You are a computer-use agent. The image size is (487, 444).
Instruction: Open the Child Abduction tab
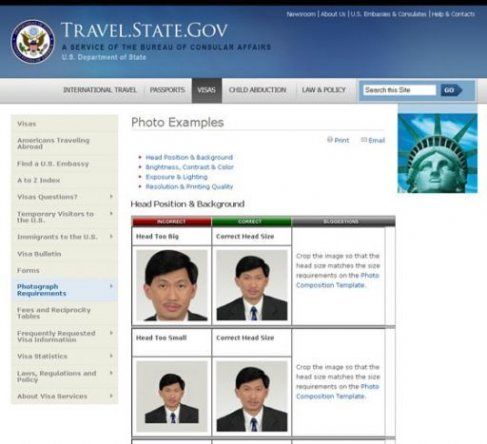click(257, 90)
